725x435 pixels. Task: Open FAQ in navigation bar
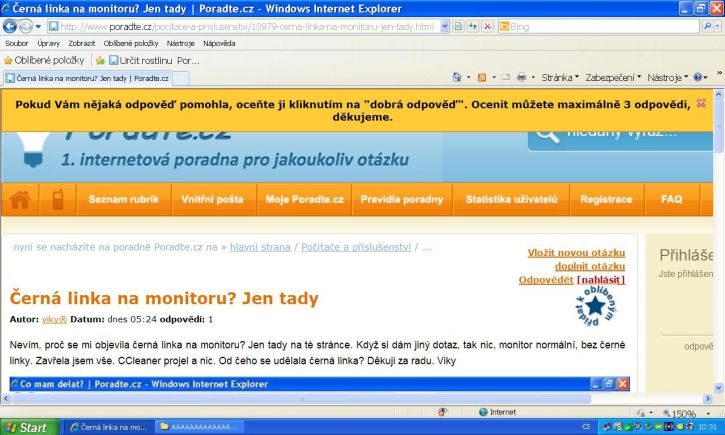click(672, 200)
